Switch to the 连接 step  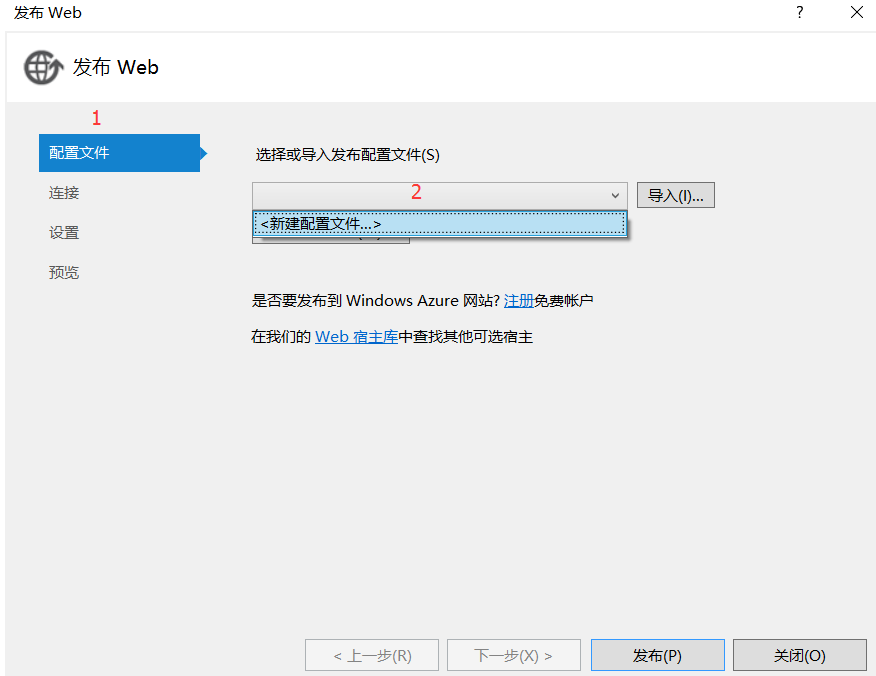click(x=63, y=192)
